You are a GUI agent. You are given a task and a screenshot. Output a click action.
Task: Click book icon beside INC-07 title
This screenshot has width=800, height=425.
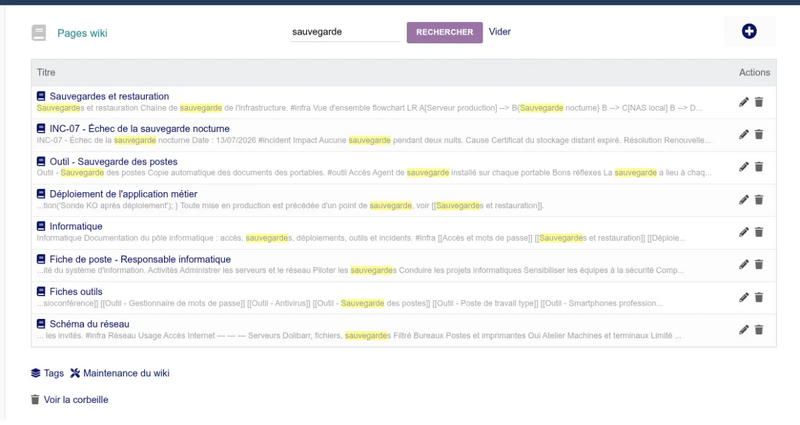[x=41, y=129]
